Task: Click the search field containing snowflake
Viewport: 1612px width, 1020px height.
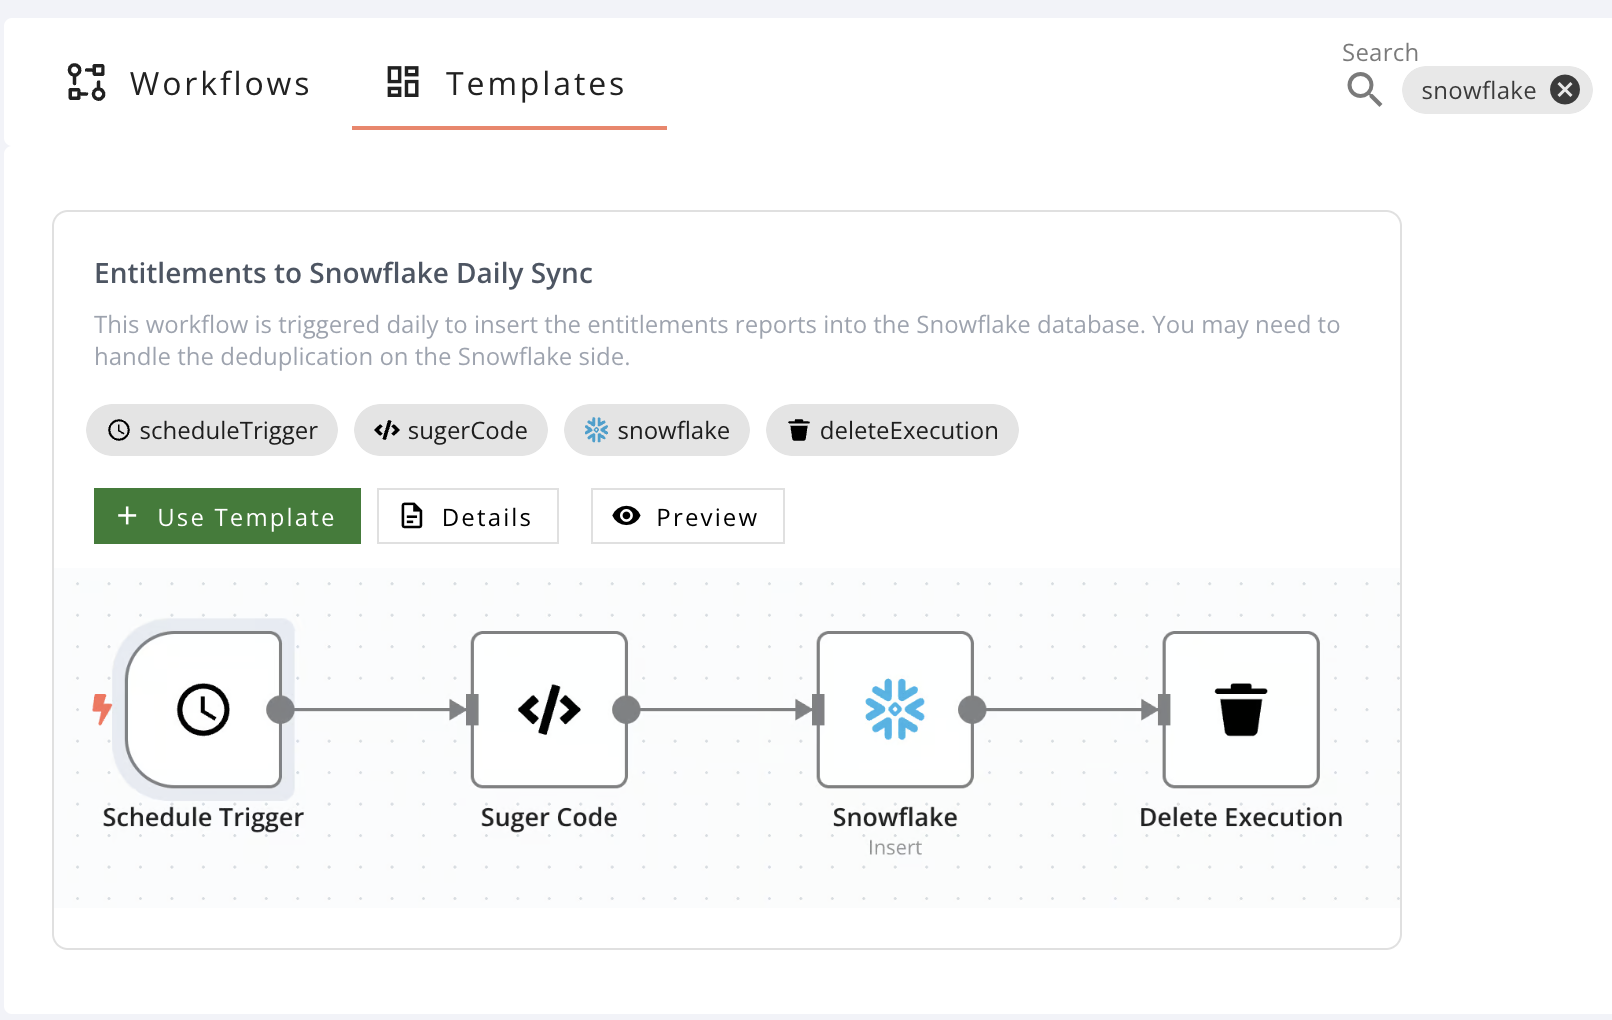Action: [x=1478, y=91]
